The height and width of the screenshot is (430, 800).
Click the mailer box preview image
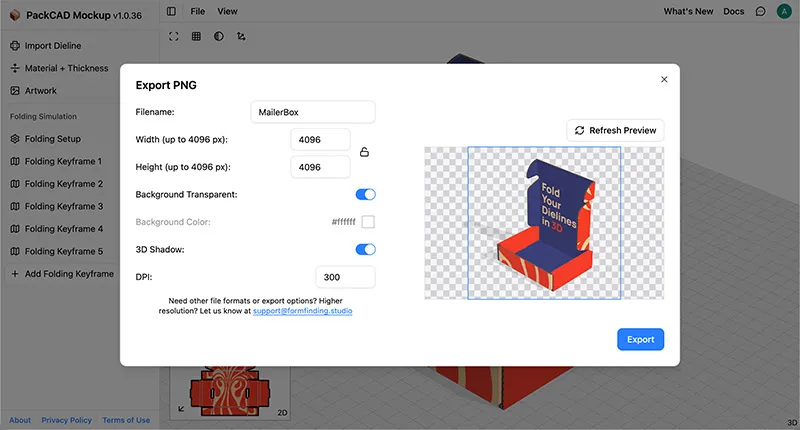pyautogui.click(x=544, y=223)
